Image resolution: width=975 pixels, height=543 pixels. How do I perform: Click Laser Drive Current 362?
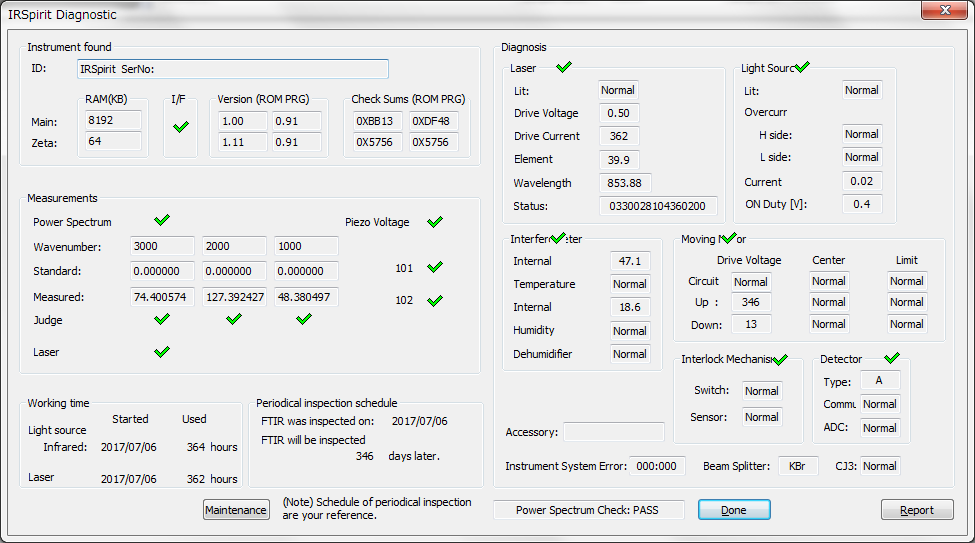tap(619, 136)
